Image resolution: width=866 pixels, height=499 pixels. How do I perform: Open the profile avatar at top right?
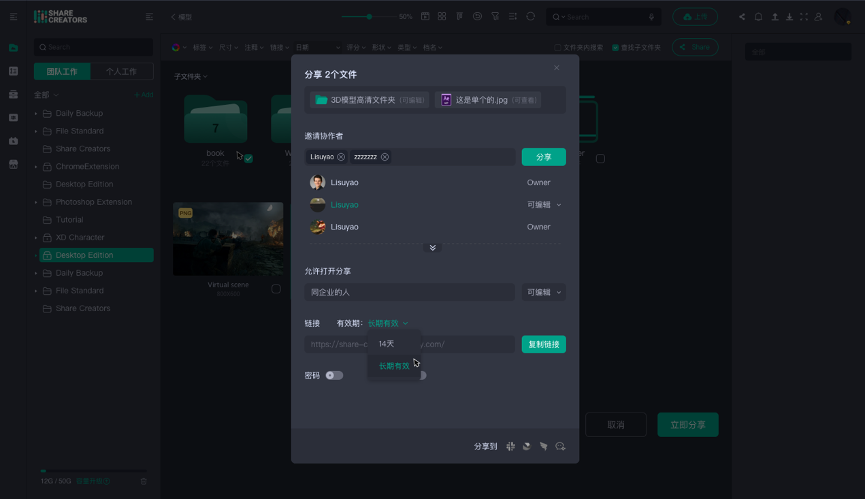pos(843,17)
